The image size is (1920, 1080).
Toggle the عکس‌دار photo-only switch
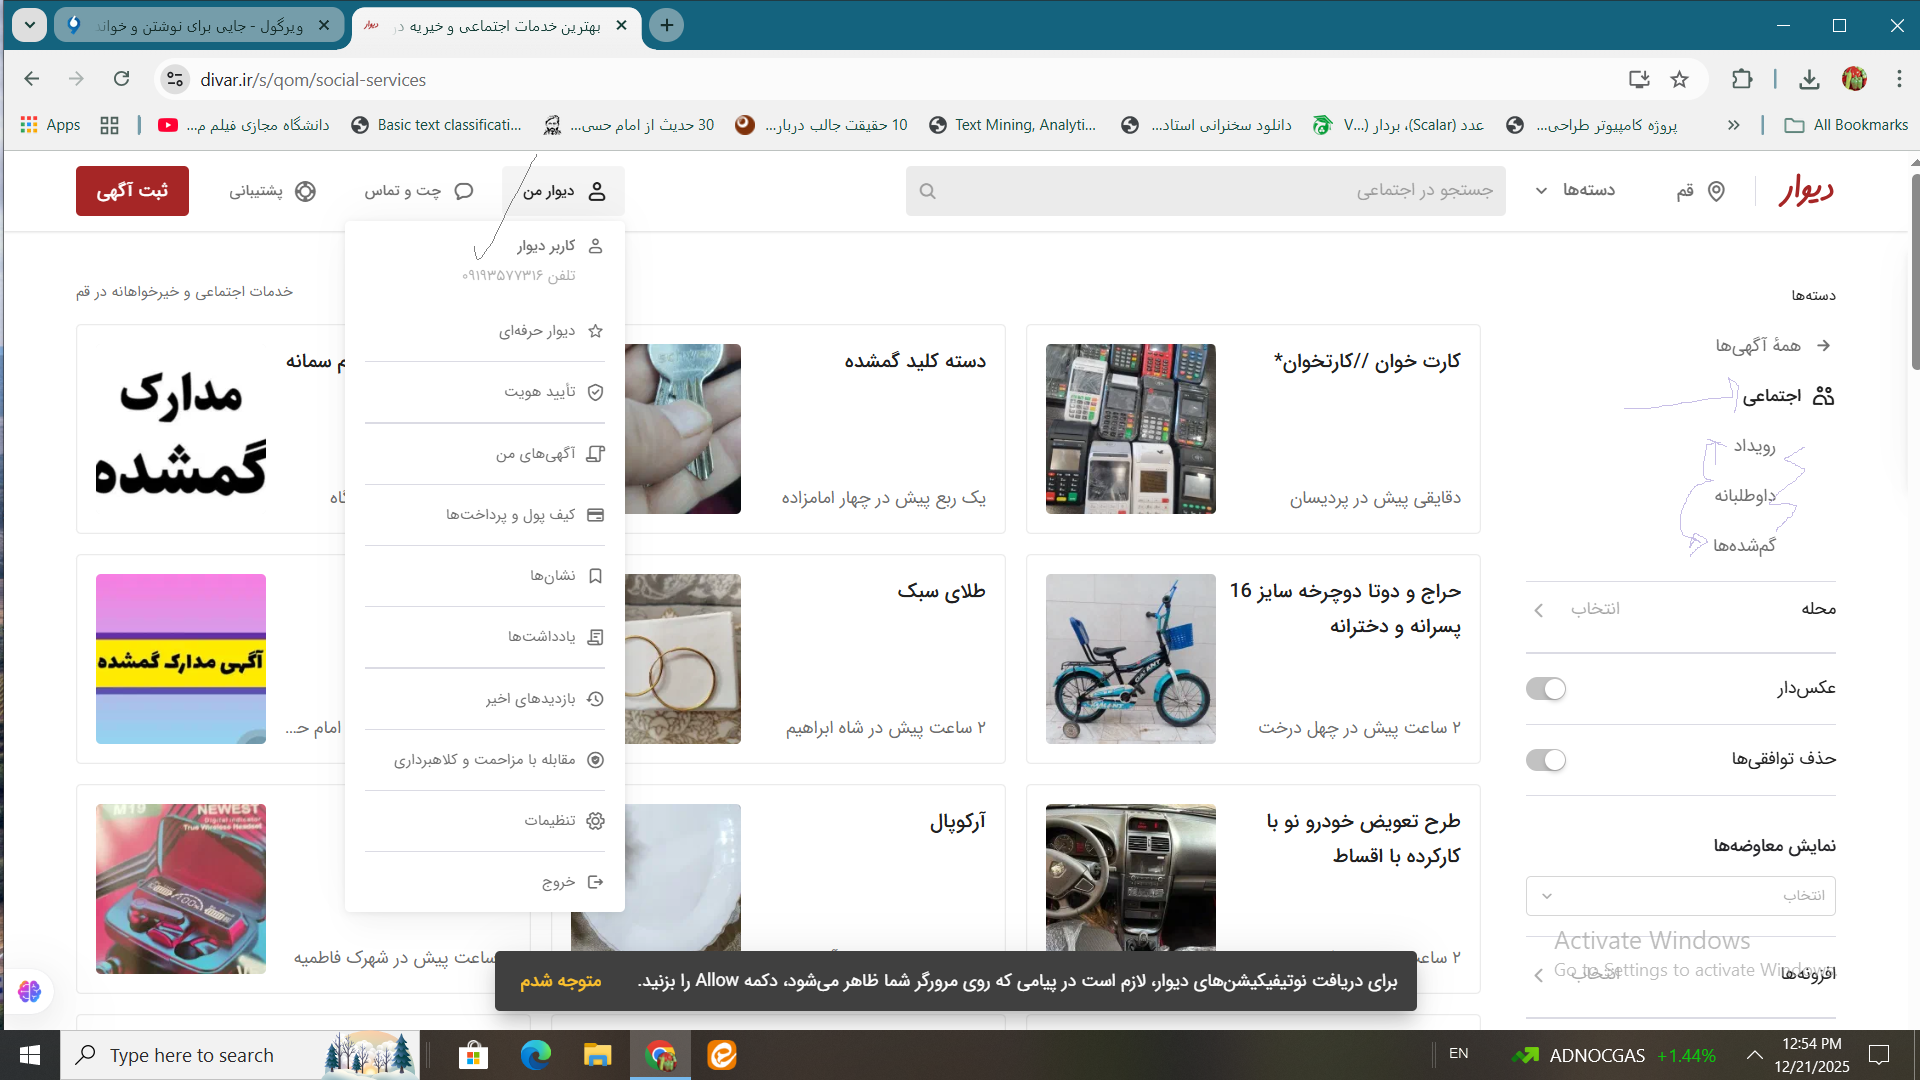(1545, 689)
